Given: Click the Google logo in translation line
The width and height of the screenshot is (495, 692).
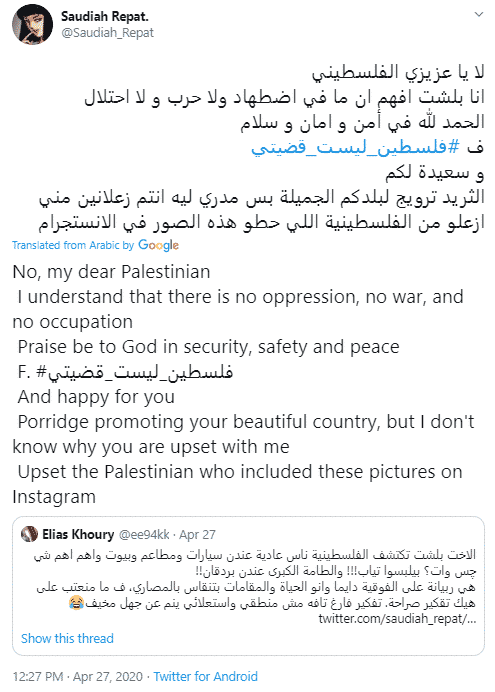Looking at the screenshot, I should coord(158,245).
